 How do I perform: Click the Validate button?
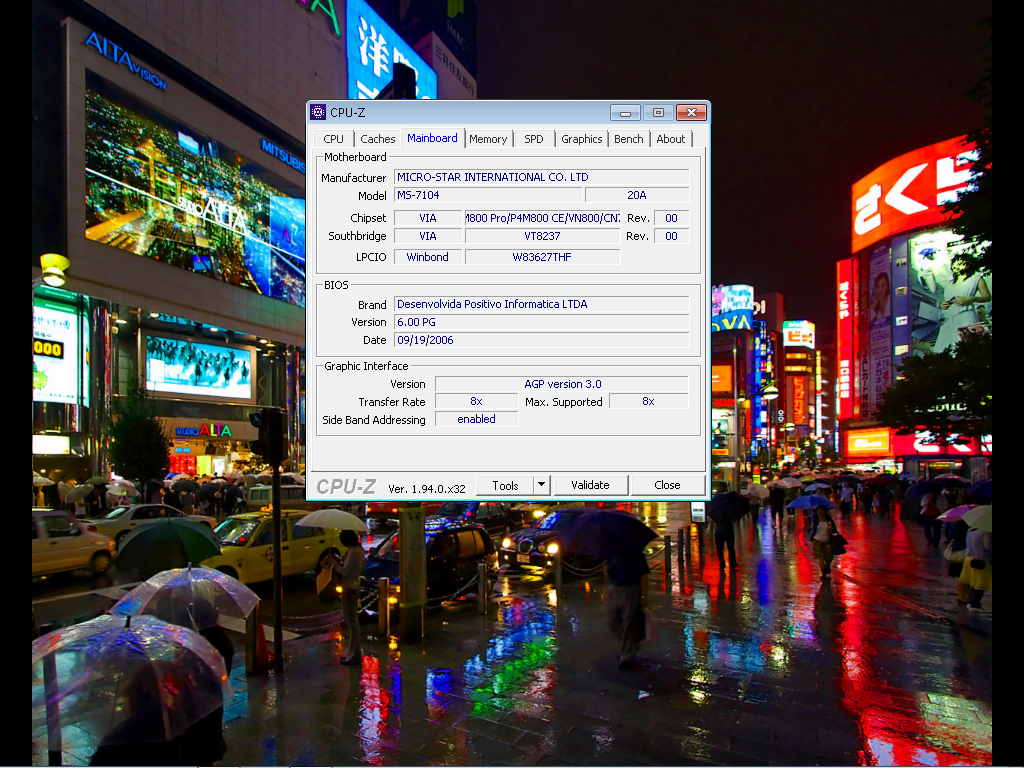coord(590,485)
